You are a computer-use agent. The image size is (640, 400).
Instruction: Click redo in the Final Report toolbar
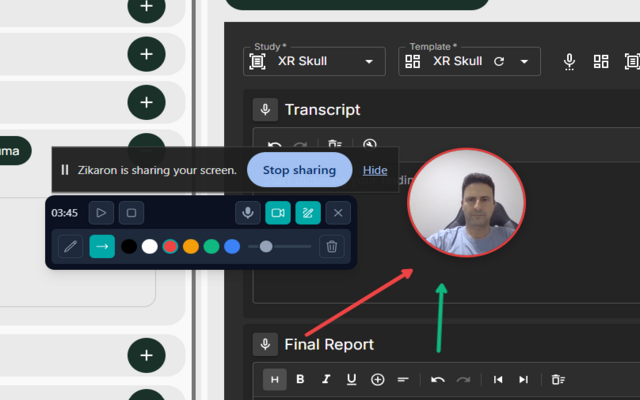click(x=463, y=380)
